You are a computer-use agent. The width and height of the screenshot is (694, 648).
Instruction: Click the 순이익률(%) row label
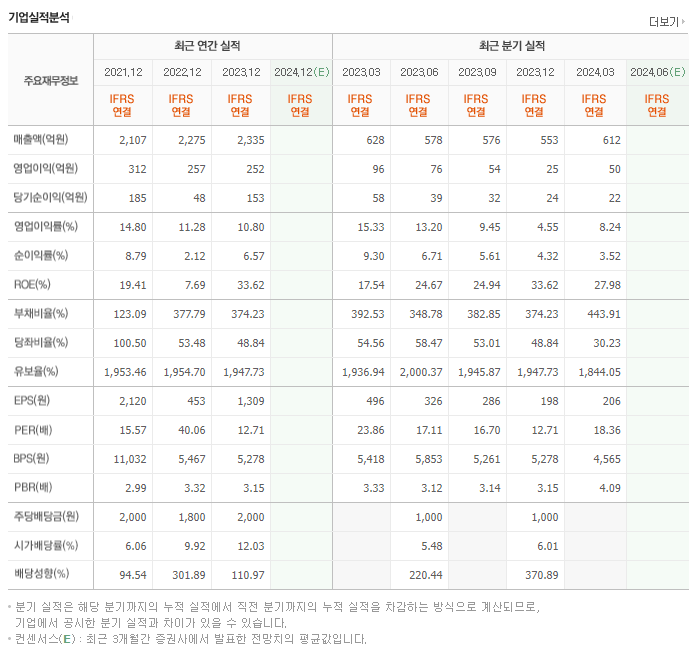click(41, 255)
